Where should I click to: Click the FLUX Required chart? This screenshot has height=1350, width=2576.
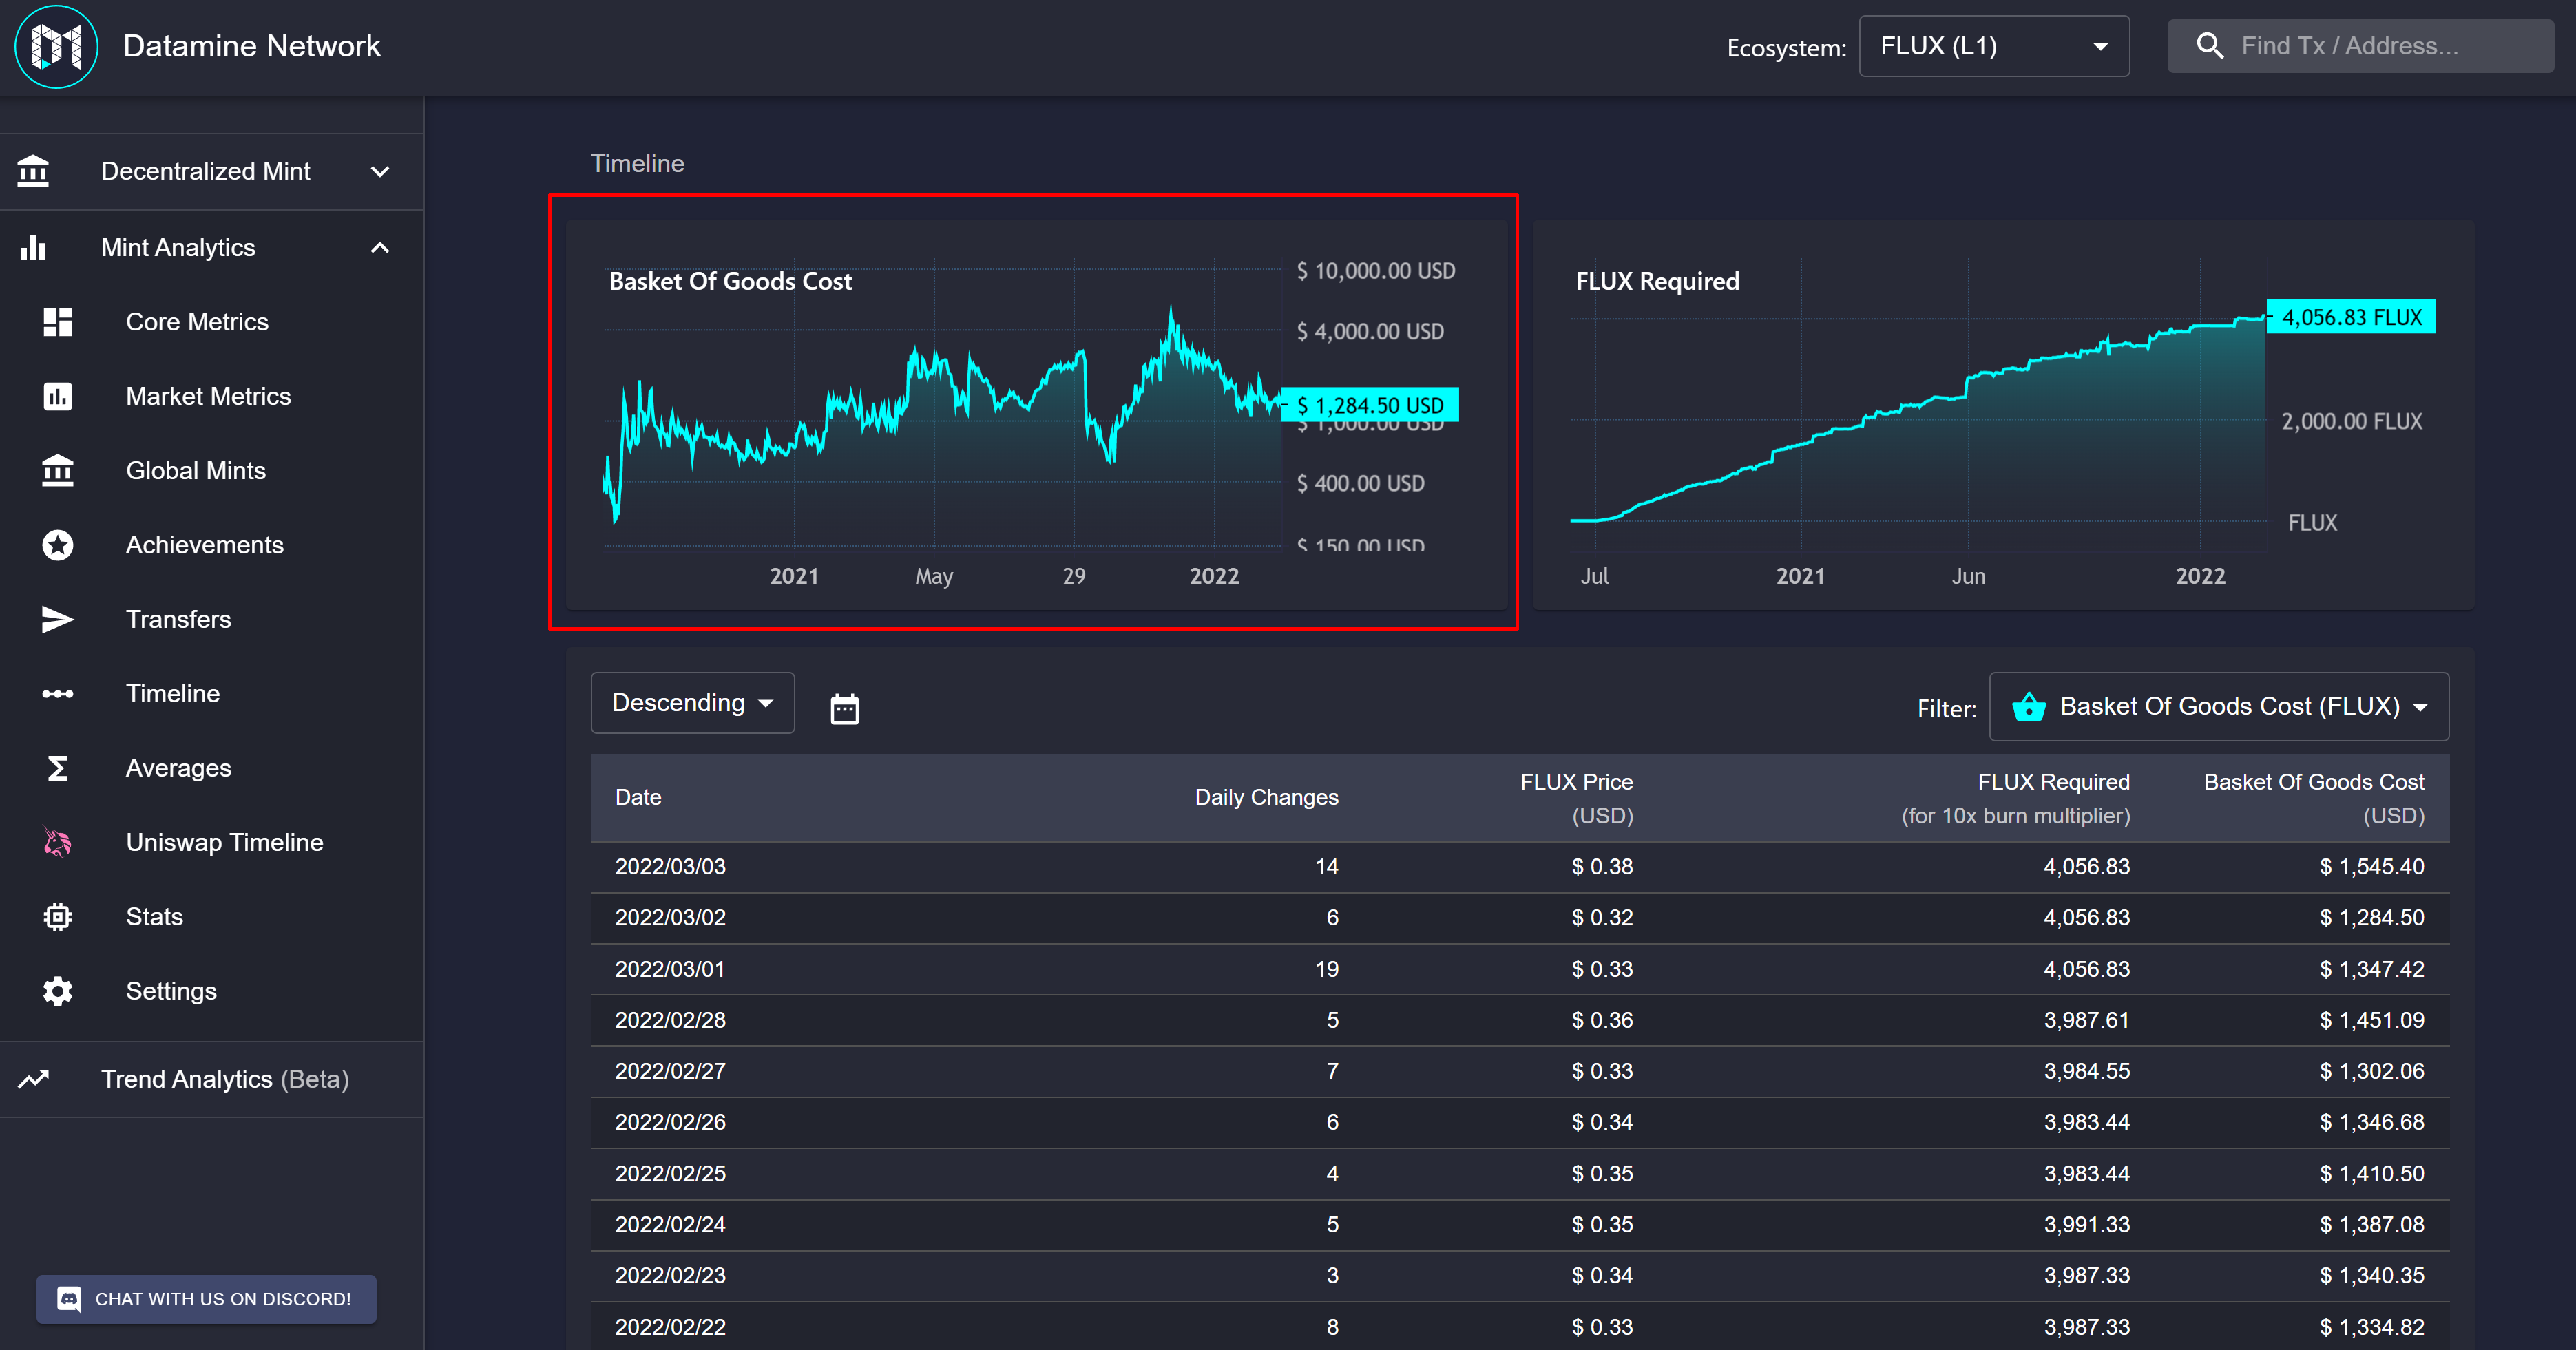[x=2003, y=414]
